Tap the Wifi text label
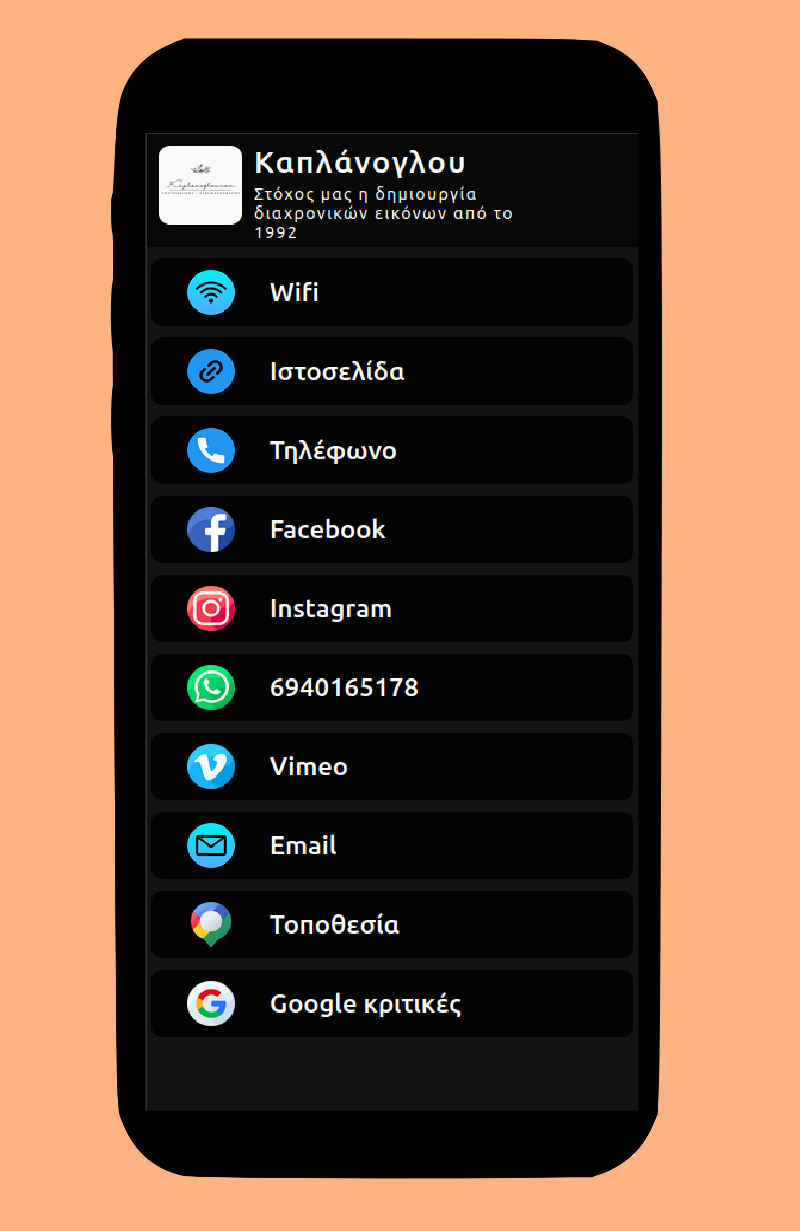 point(294,293)
